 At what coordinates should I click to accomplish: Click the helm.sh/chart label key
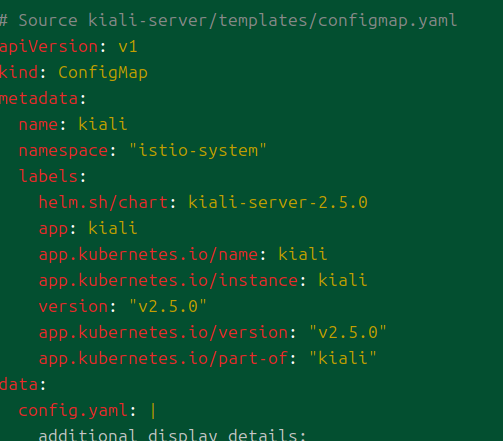pos(104,202)
